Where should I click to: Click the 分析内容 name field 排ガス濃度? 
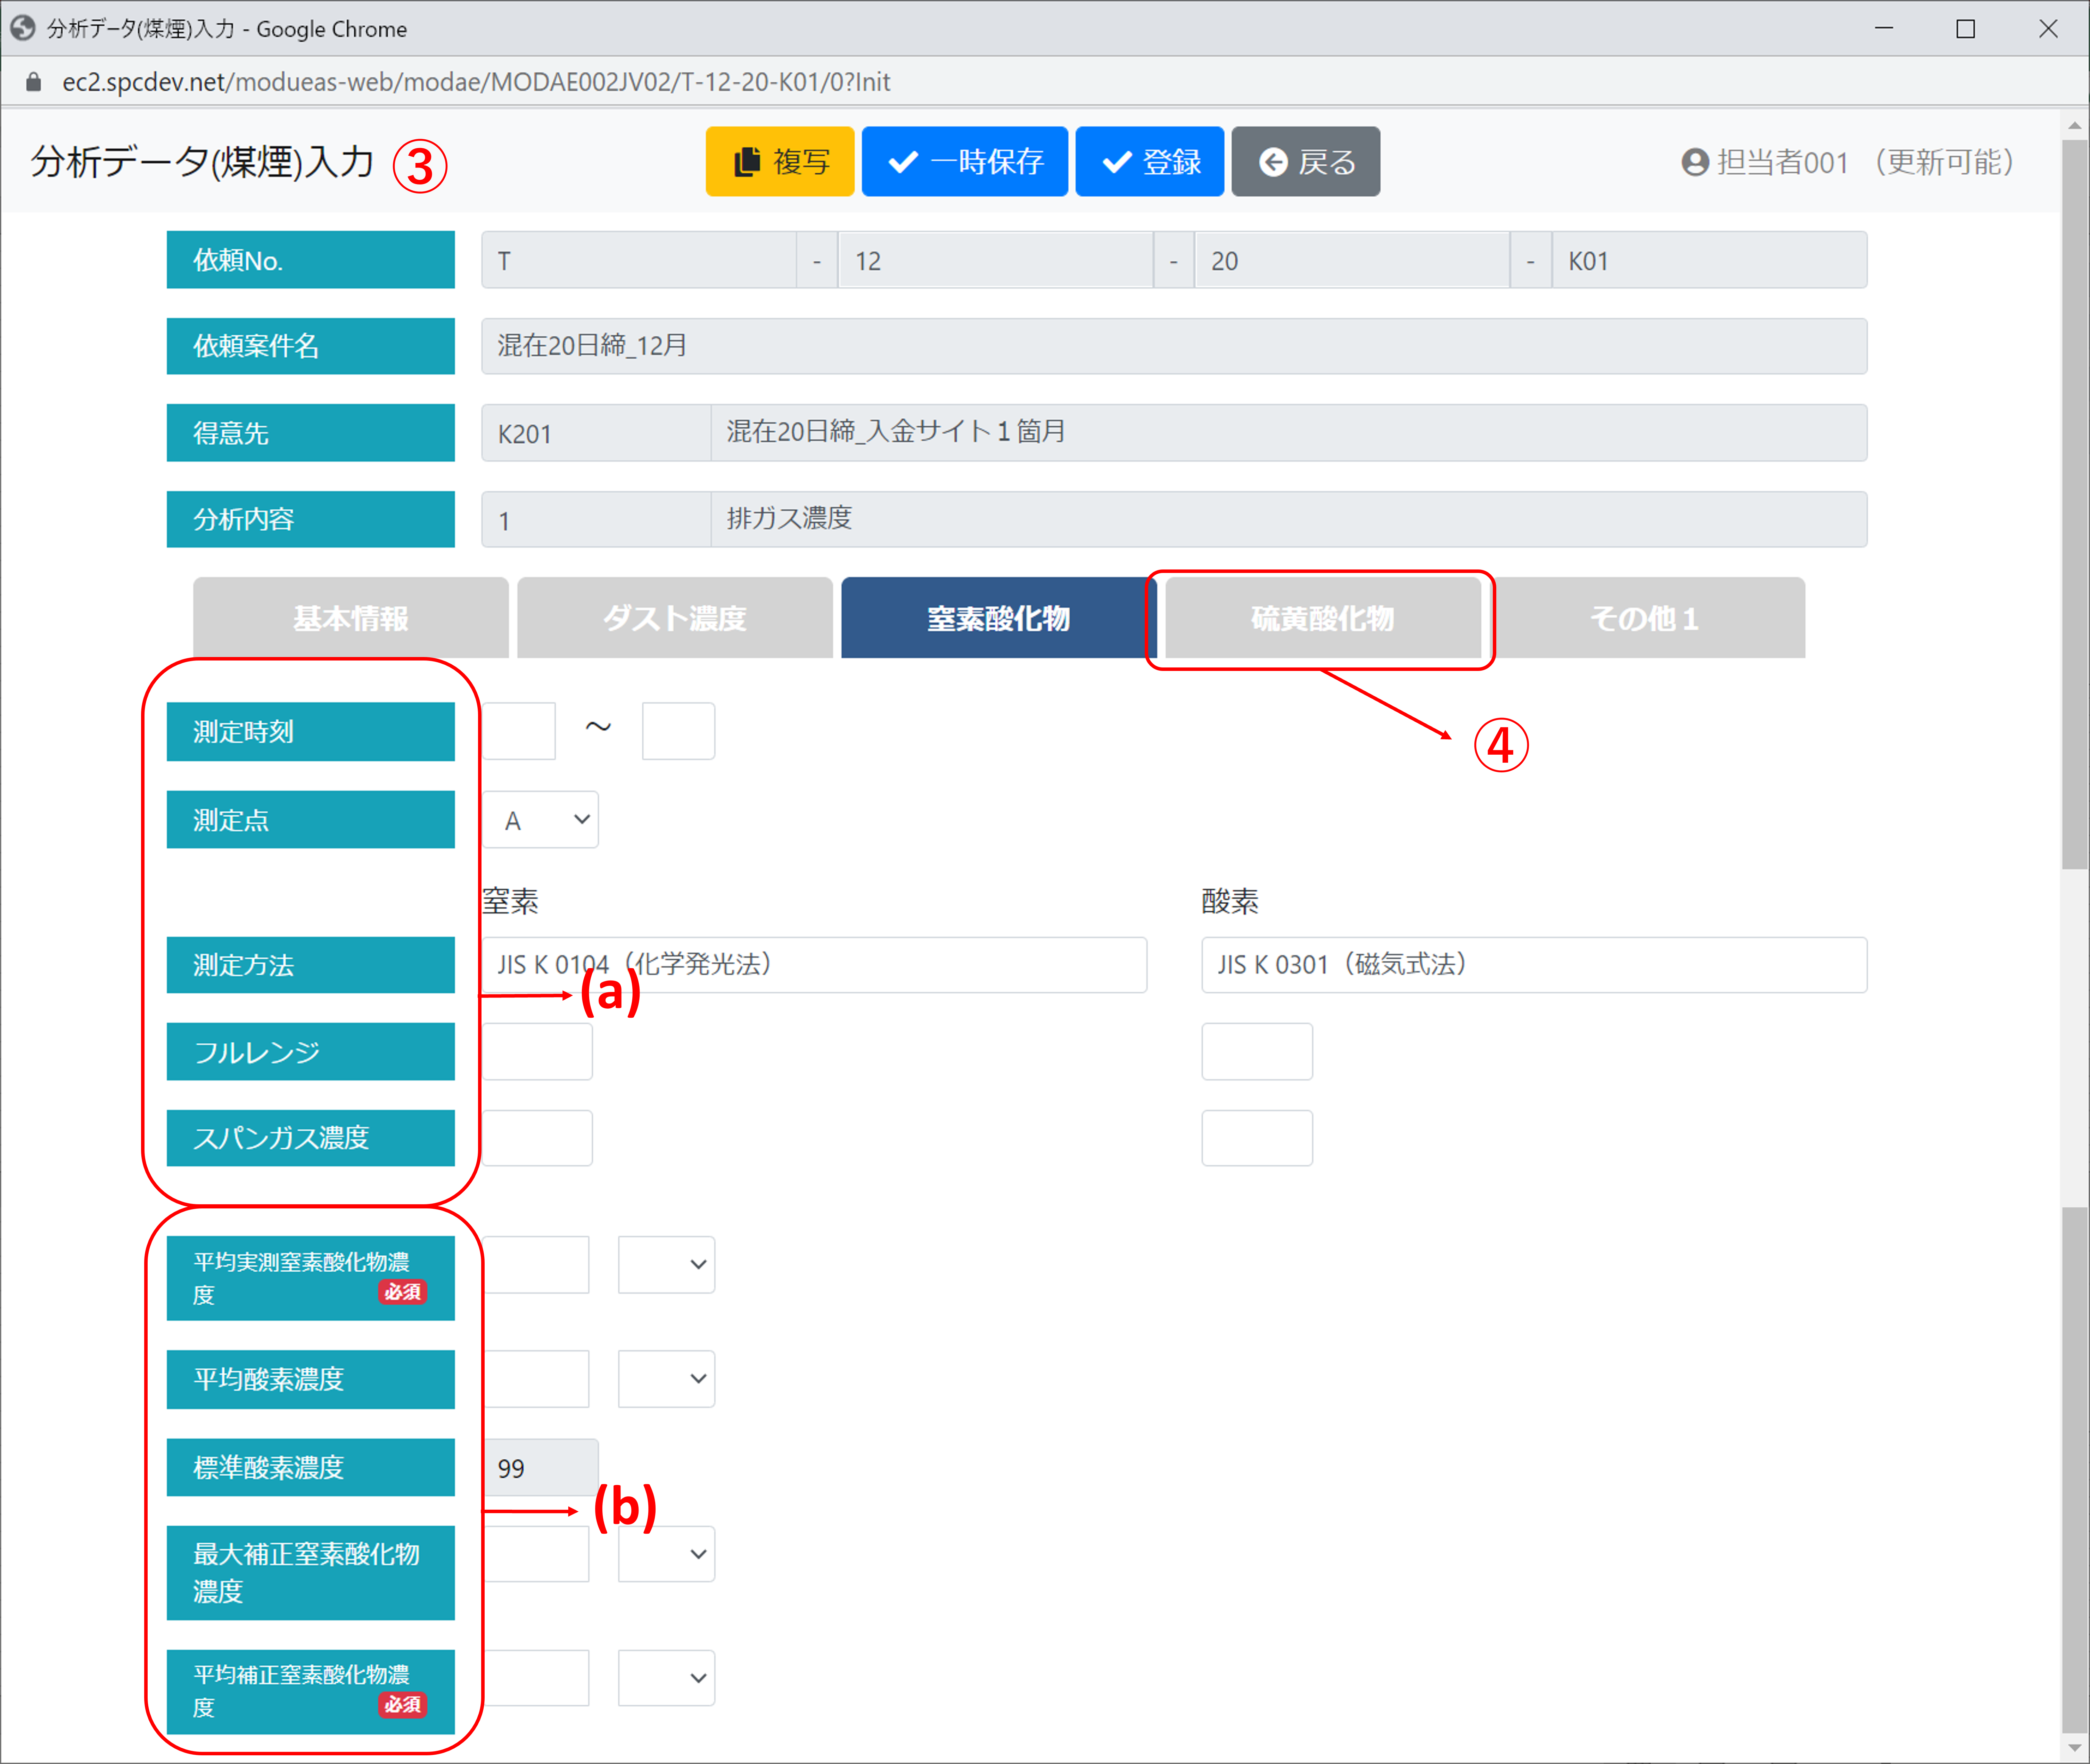[x=1289, y=519]
